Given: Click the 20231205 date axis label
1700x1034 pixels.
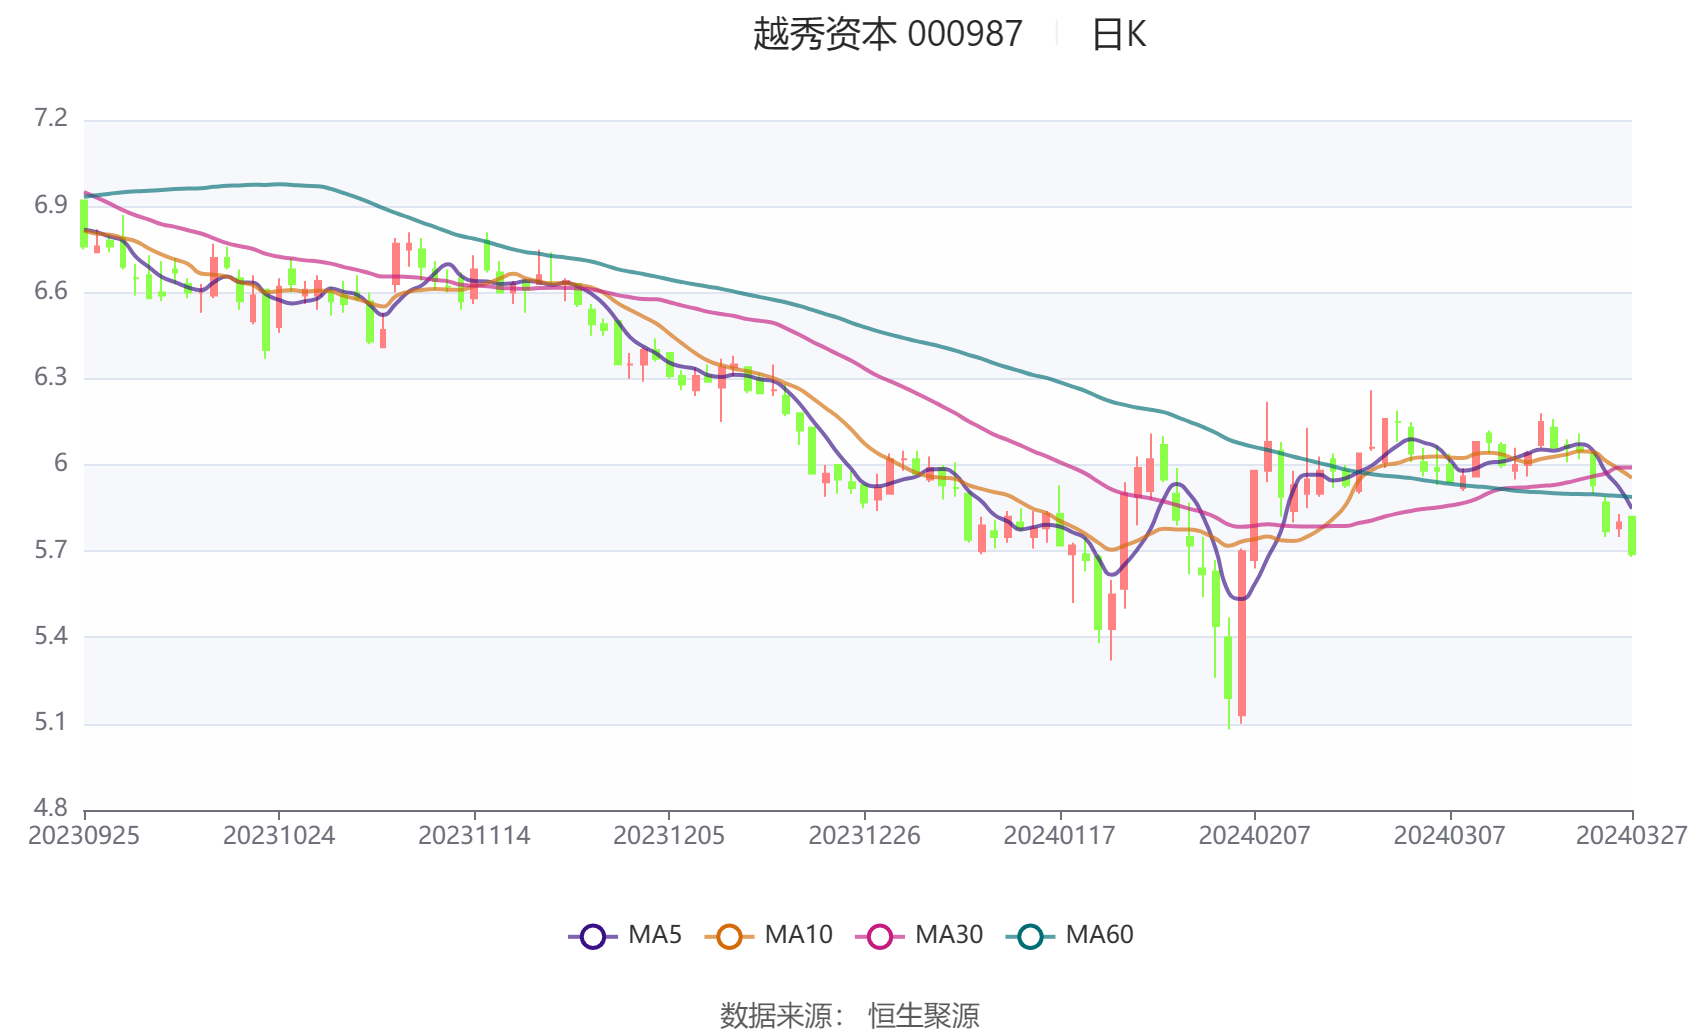Looking at the screenshot, I should (669, 836).
